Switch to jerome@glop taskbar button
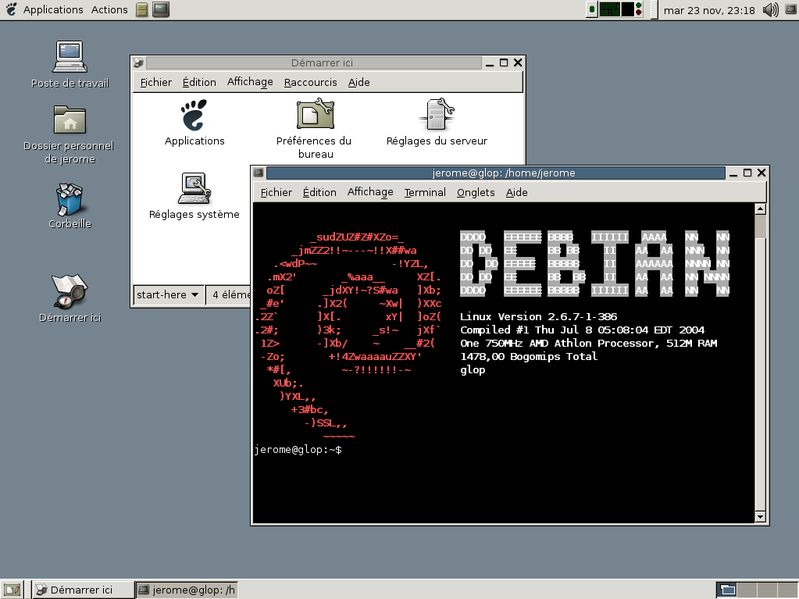Viewport: 799px width, 599px height. click(187, 590)
